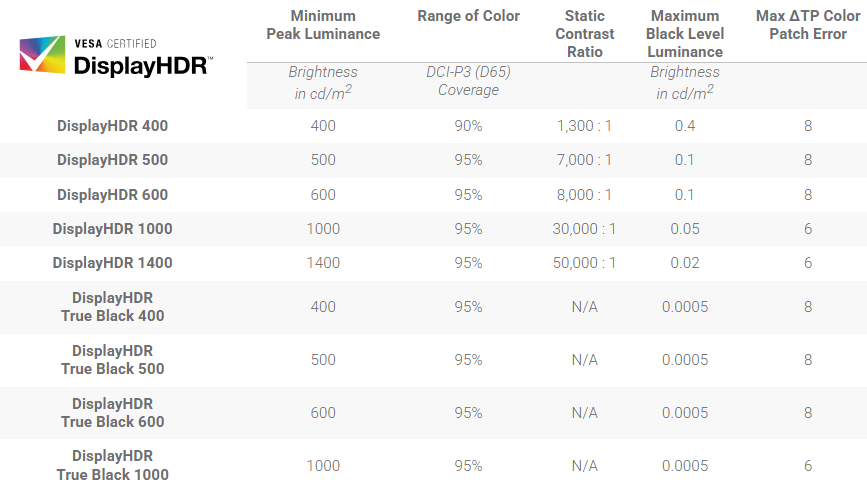The width and height of the screenshot is (867, 492).
Task: Click the DisplayHDR True Black 1000 label
Action: pyautogui.click(x=113, y=466)
